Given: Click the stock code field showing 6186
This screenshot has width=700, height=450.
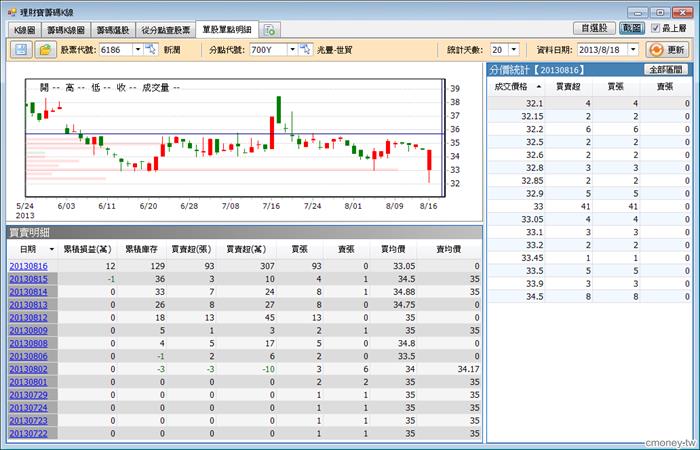Looking at the screenshot, I should coord(116,50).
